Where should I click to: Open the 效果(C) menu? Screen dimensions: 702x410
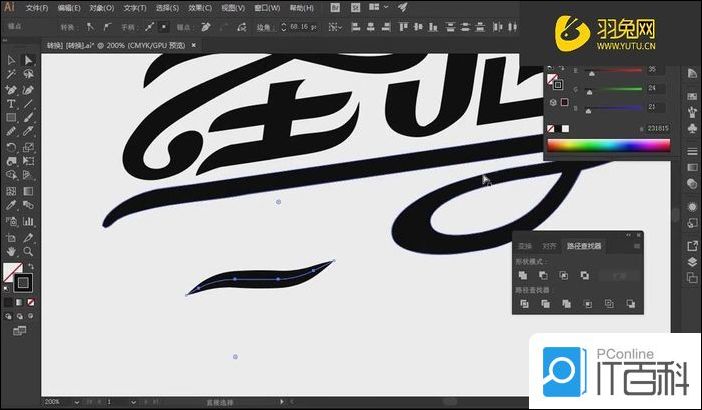pos(198,7)
